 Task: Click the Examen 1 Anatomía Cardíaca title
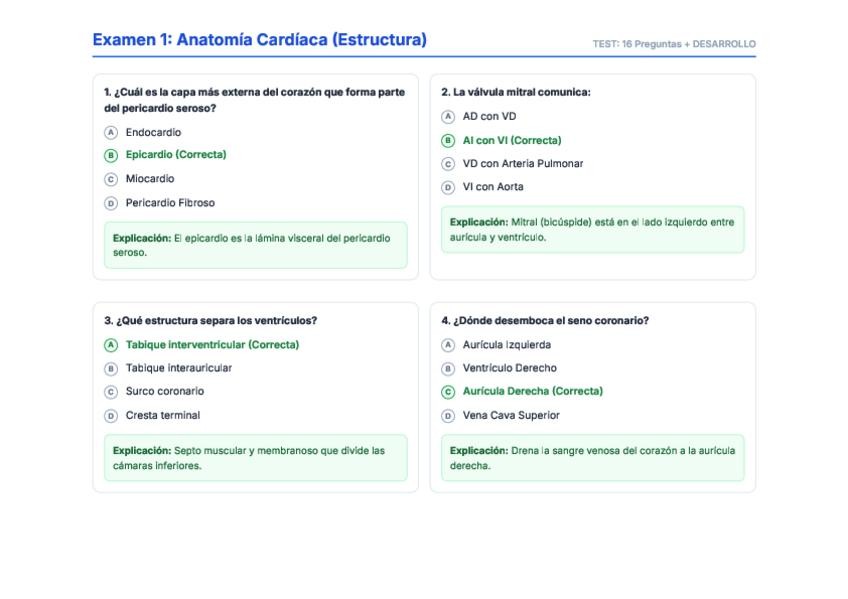(259, 40)
